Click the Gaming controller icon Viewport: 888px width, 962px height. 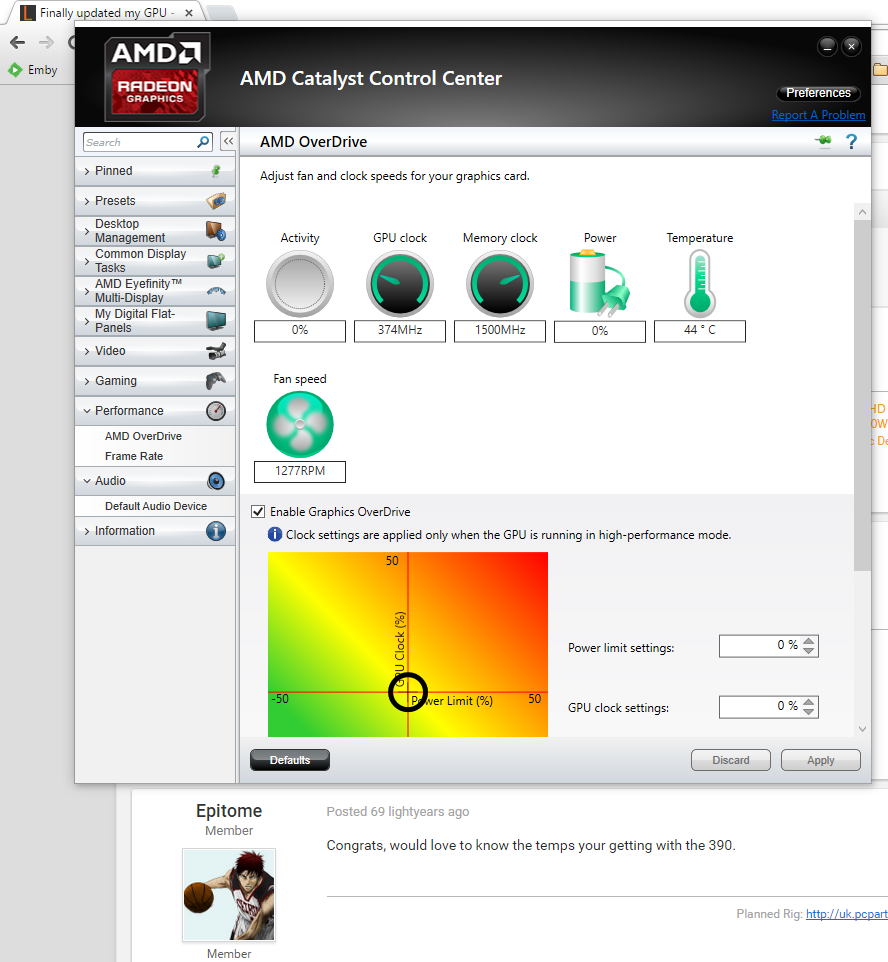pos(216,380)
